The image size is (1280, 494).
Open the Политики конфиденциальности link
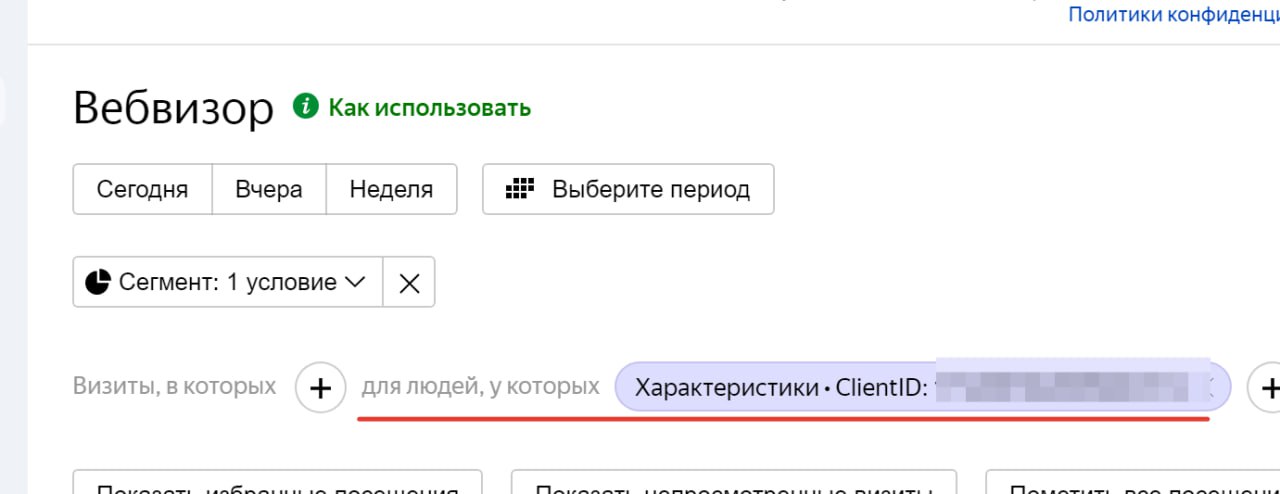click(1174, 15)
